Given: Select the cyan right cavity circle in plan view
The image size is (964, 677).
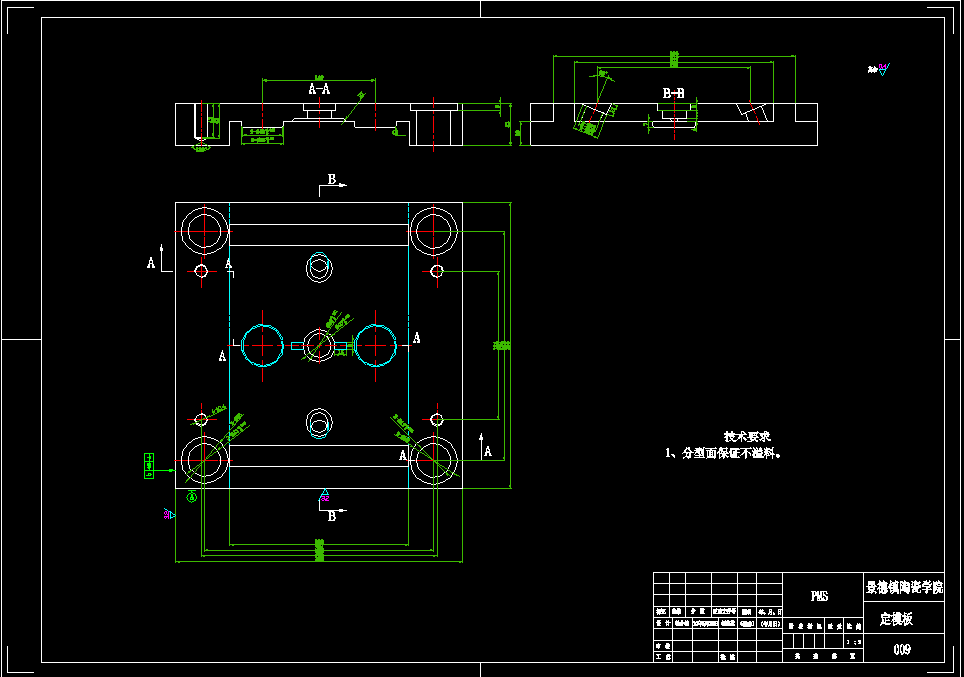Looking at the screenshot, I should coord(376,346).
